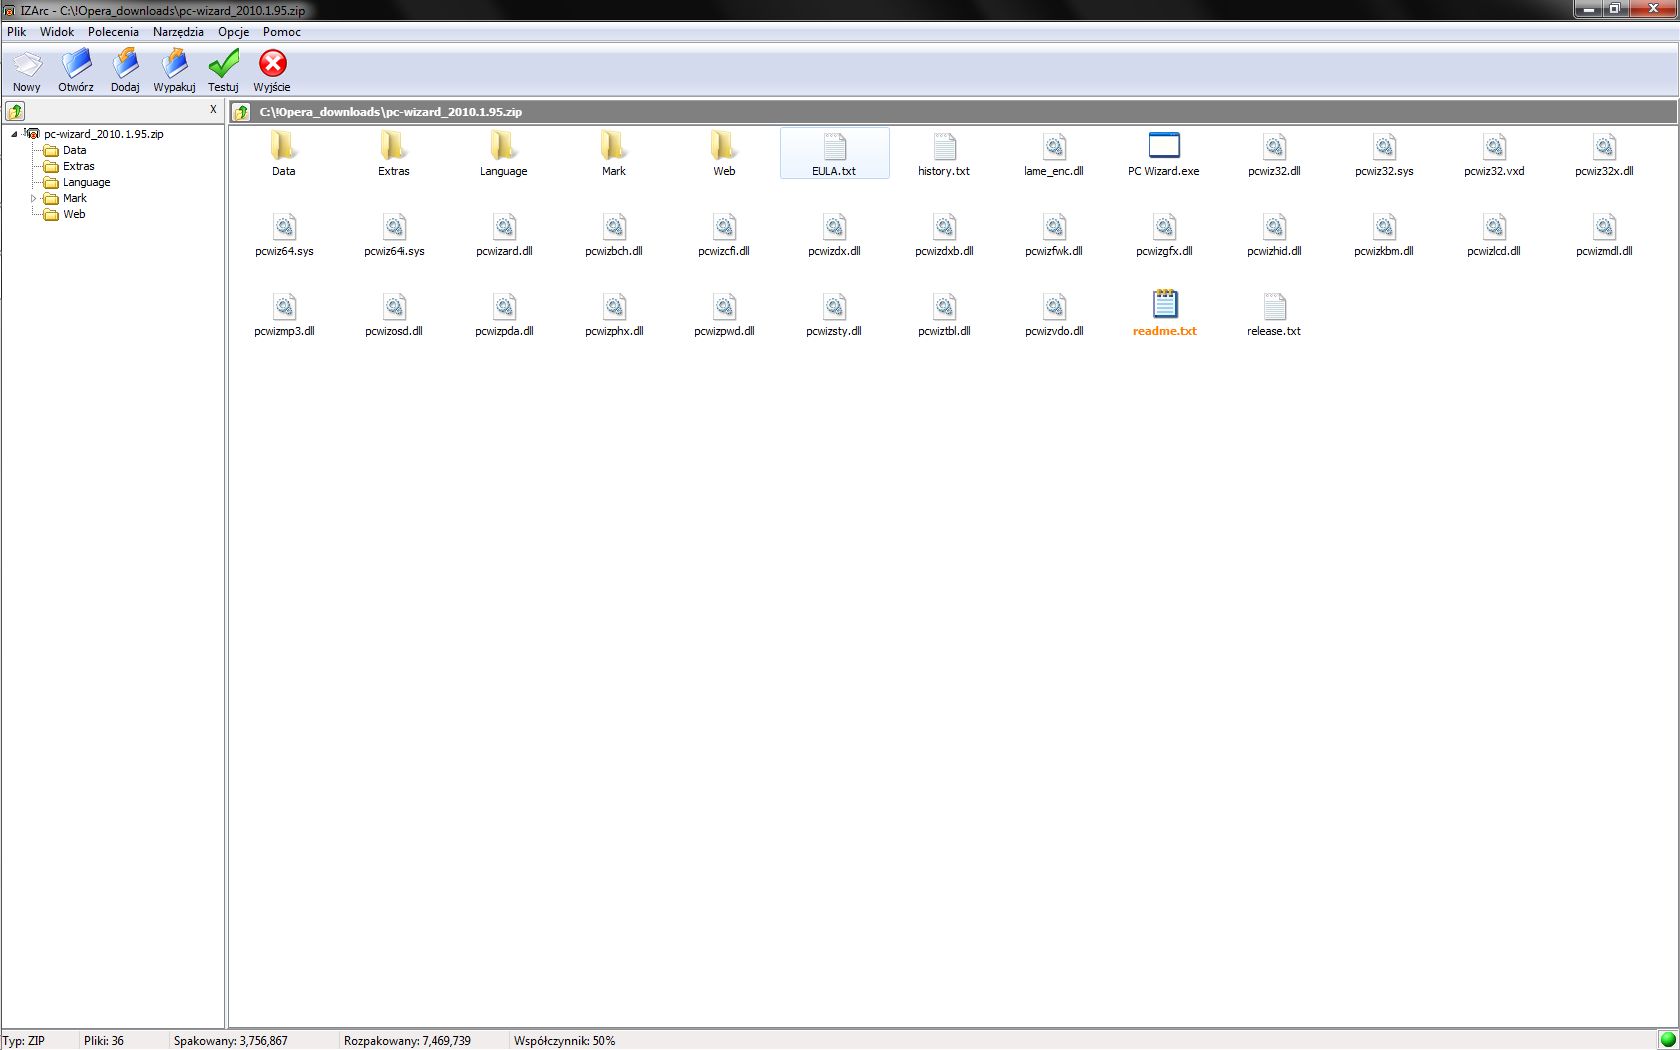Screen dimensions: 1680x1050
Task: Click the up-folder icon beside the archive path bar
Action: (241, 112)
